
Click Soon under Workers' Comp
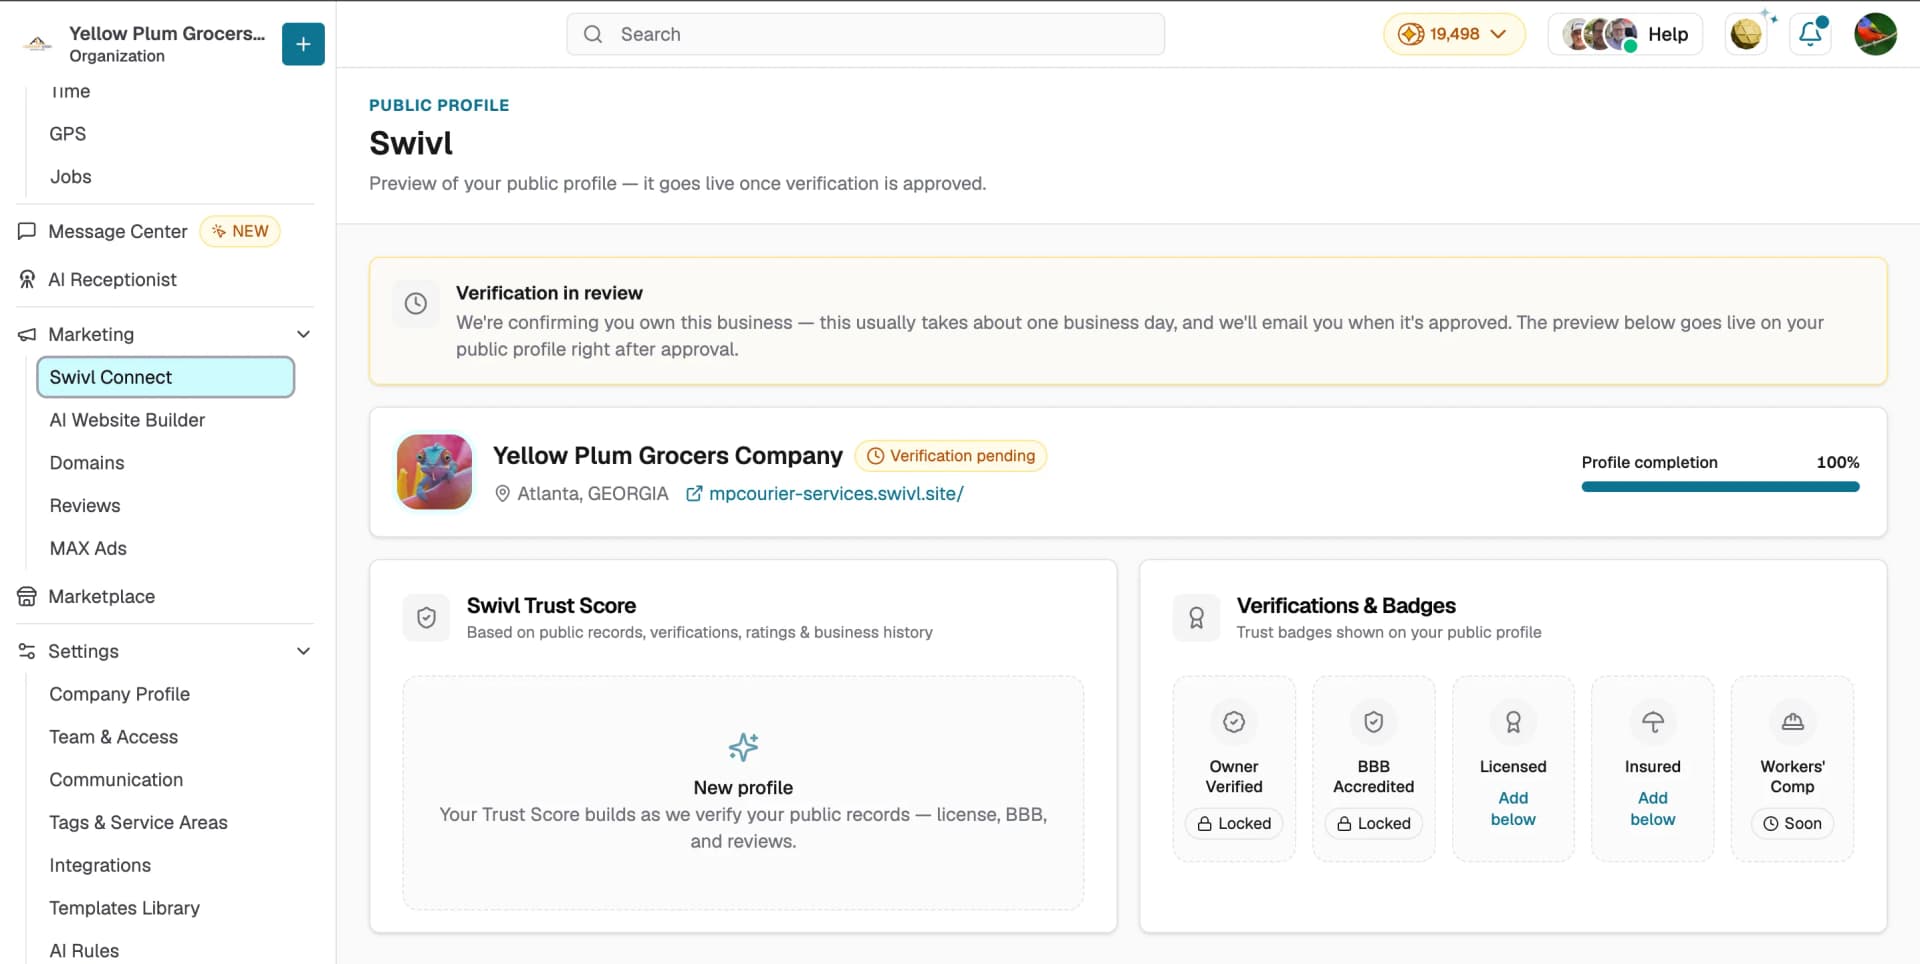(x=1793, y=824)
